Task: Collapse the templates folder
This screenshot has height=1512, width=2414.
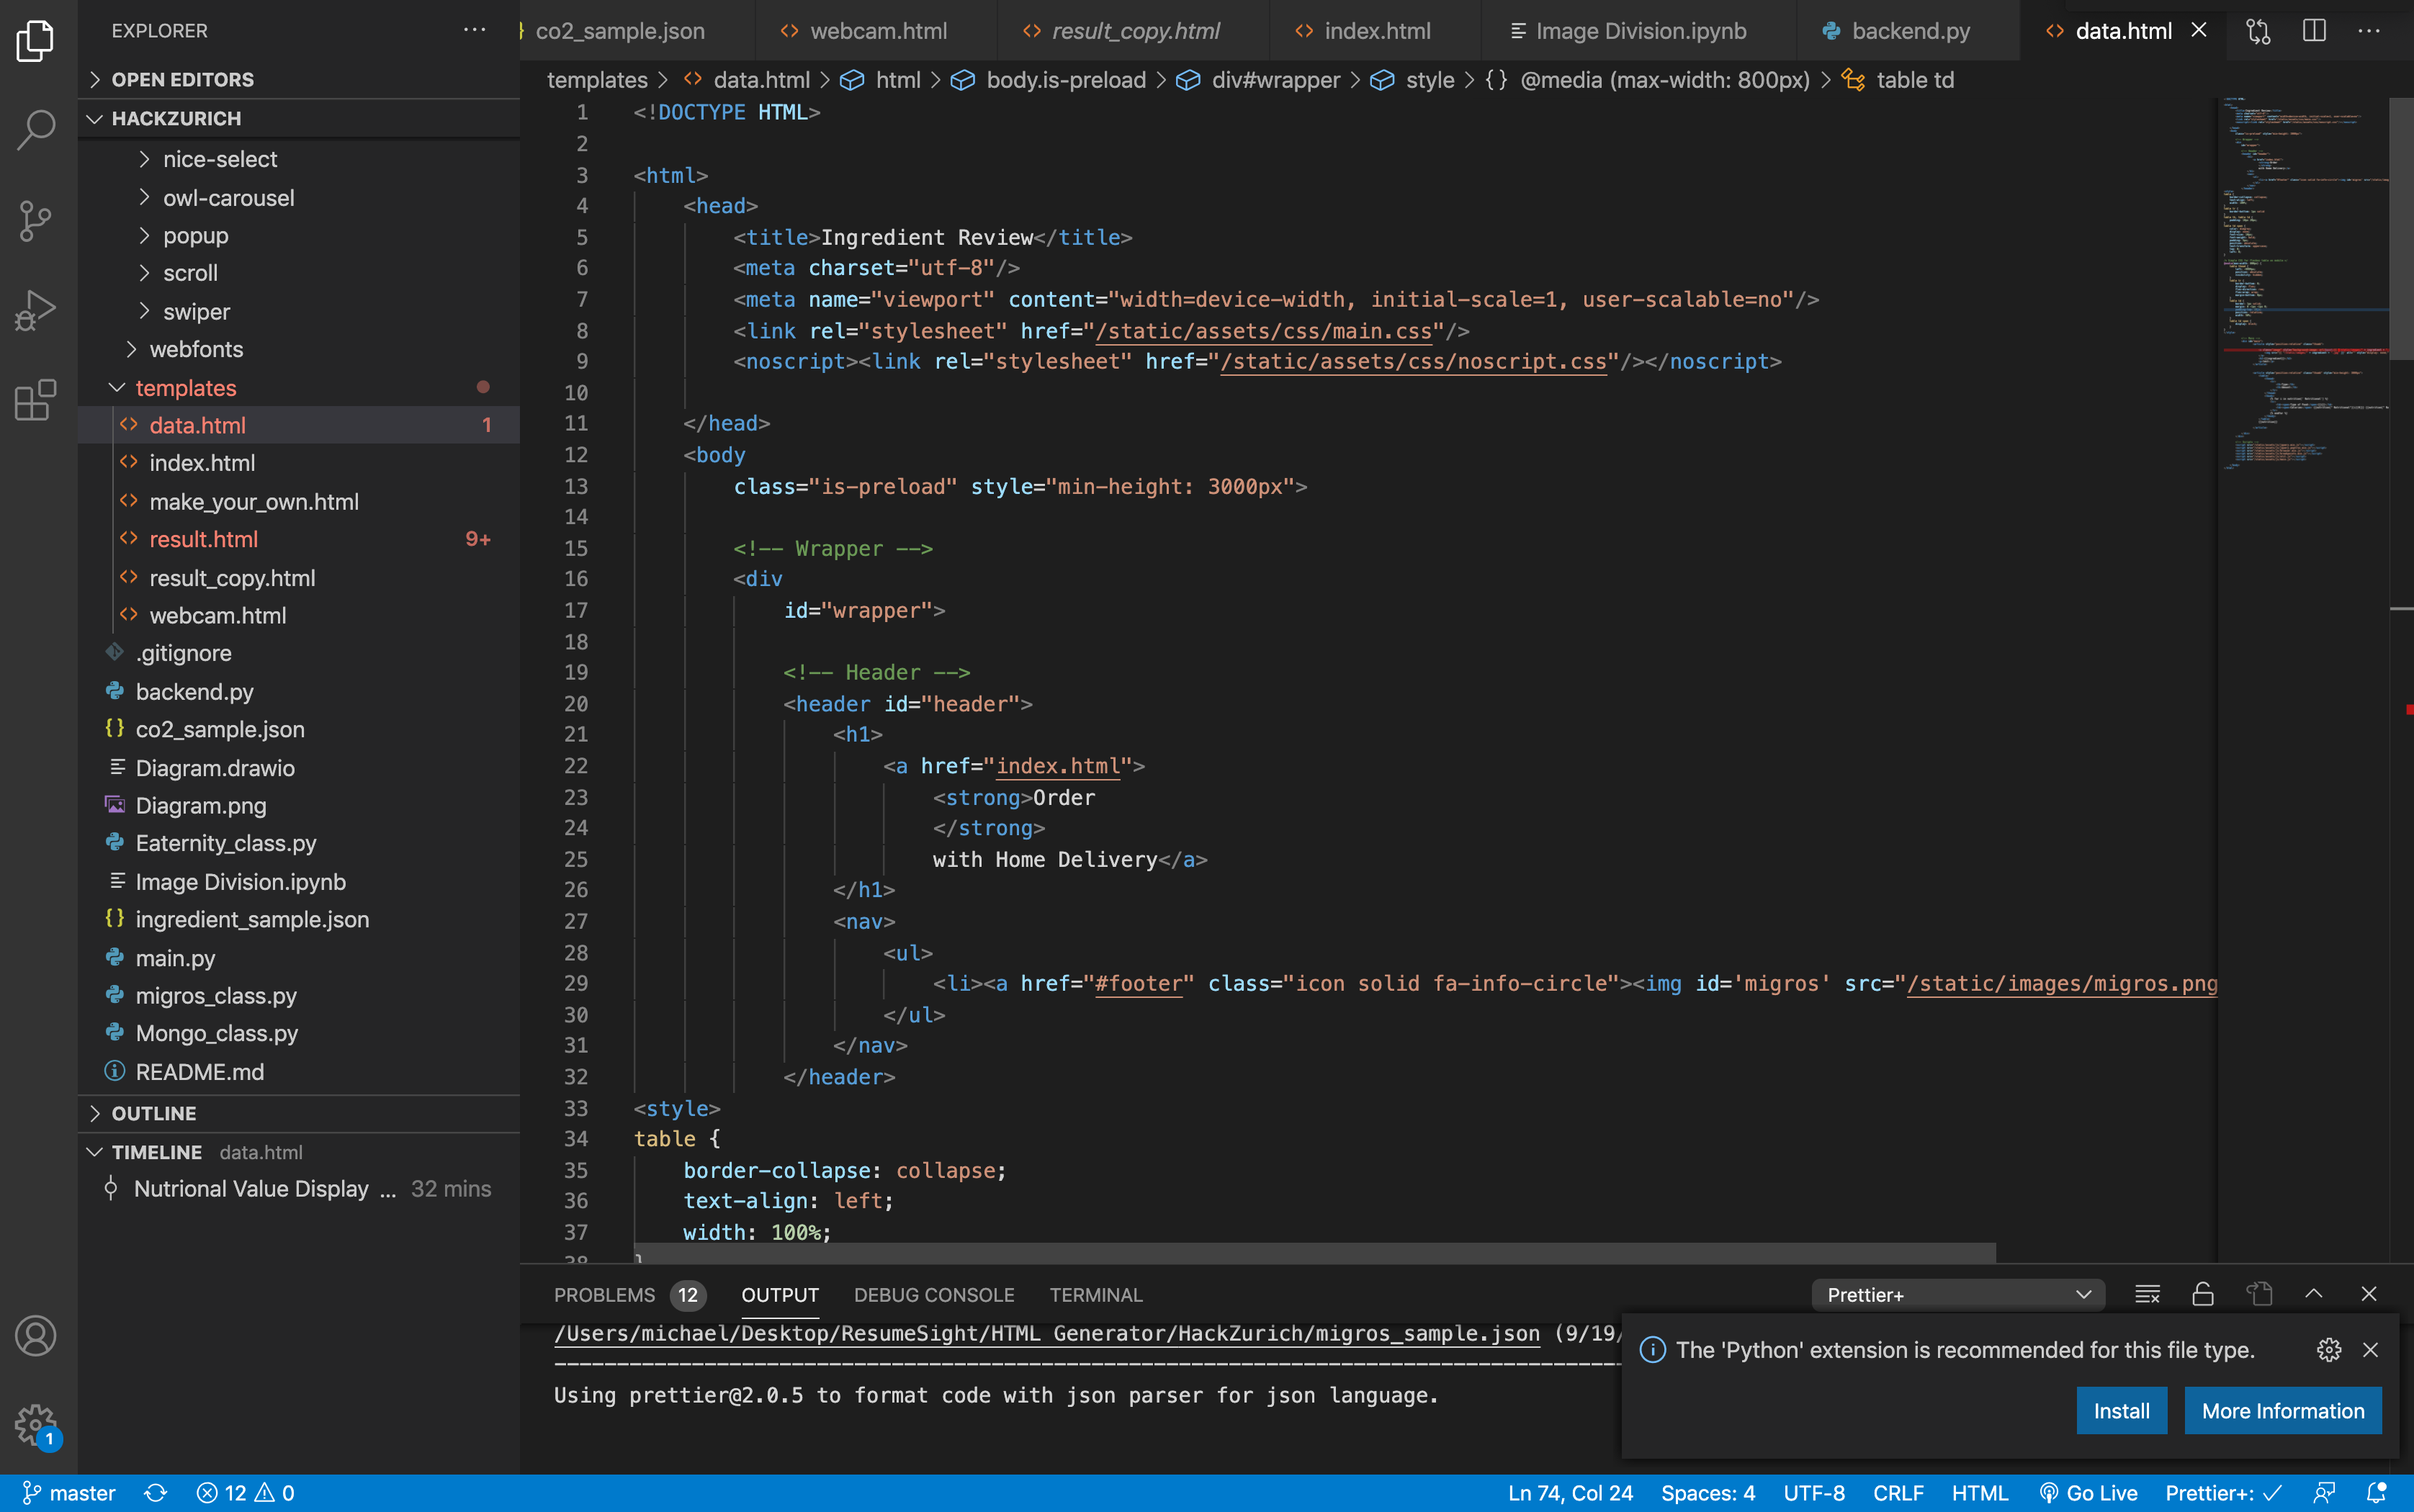Action: pyautogui.click(x=186, y=388)
